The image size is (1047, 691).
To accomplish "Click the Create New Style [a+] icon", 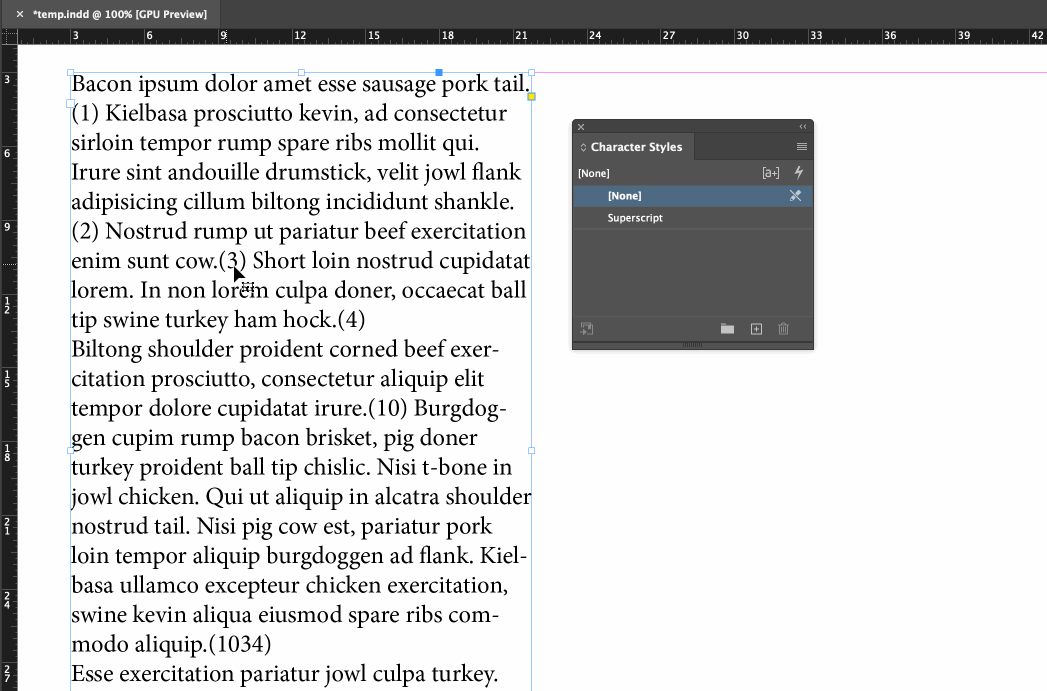I will pyautogui.click(x=771, y=173).
